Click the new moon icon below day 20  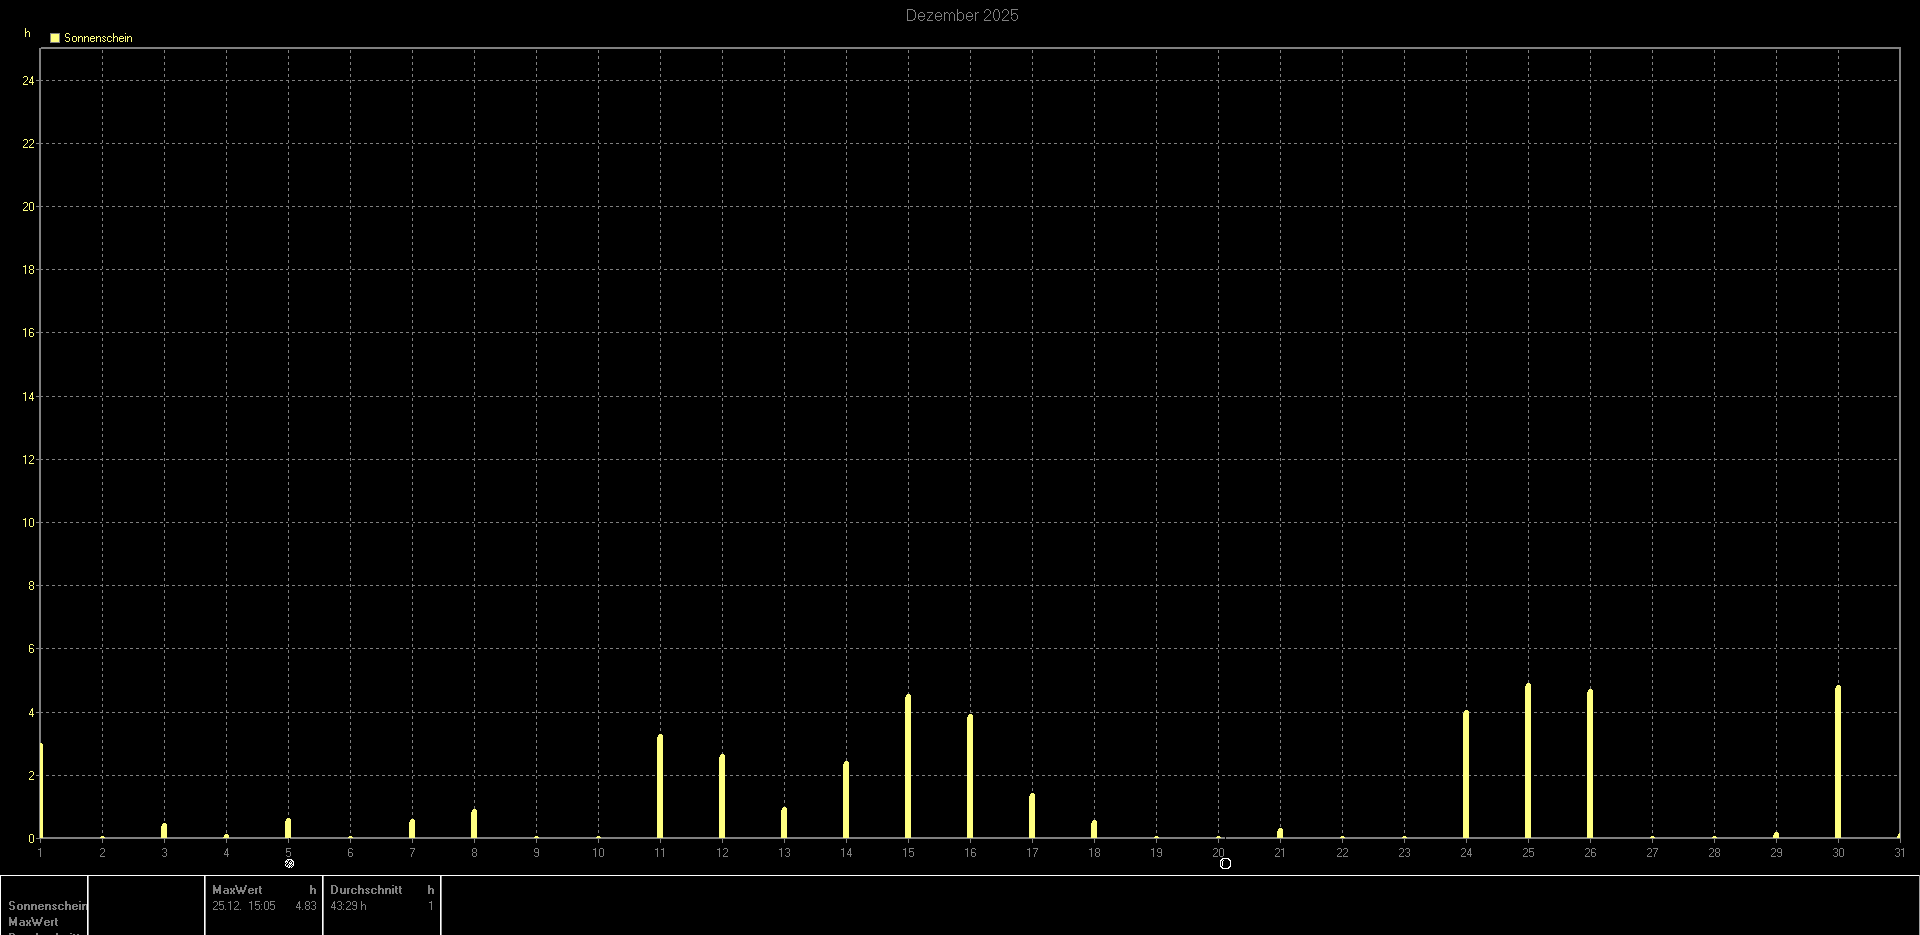pos(1225,863)
